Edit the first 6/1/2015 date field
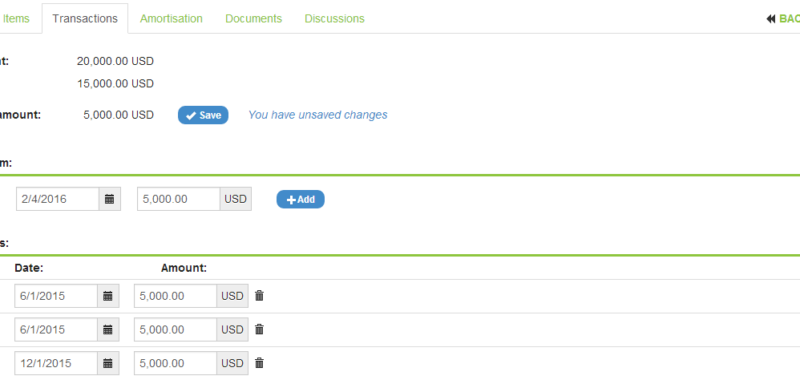 click(x=56, y=296)
